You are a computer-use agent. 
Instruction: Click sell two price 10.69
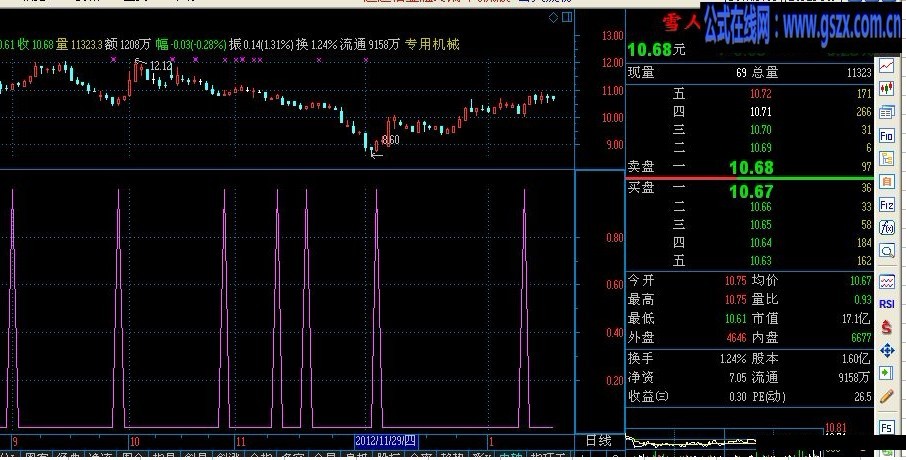(761, 148)
